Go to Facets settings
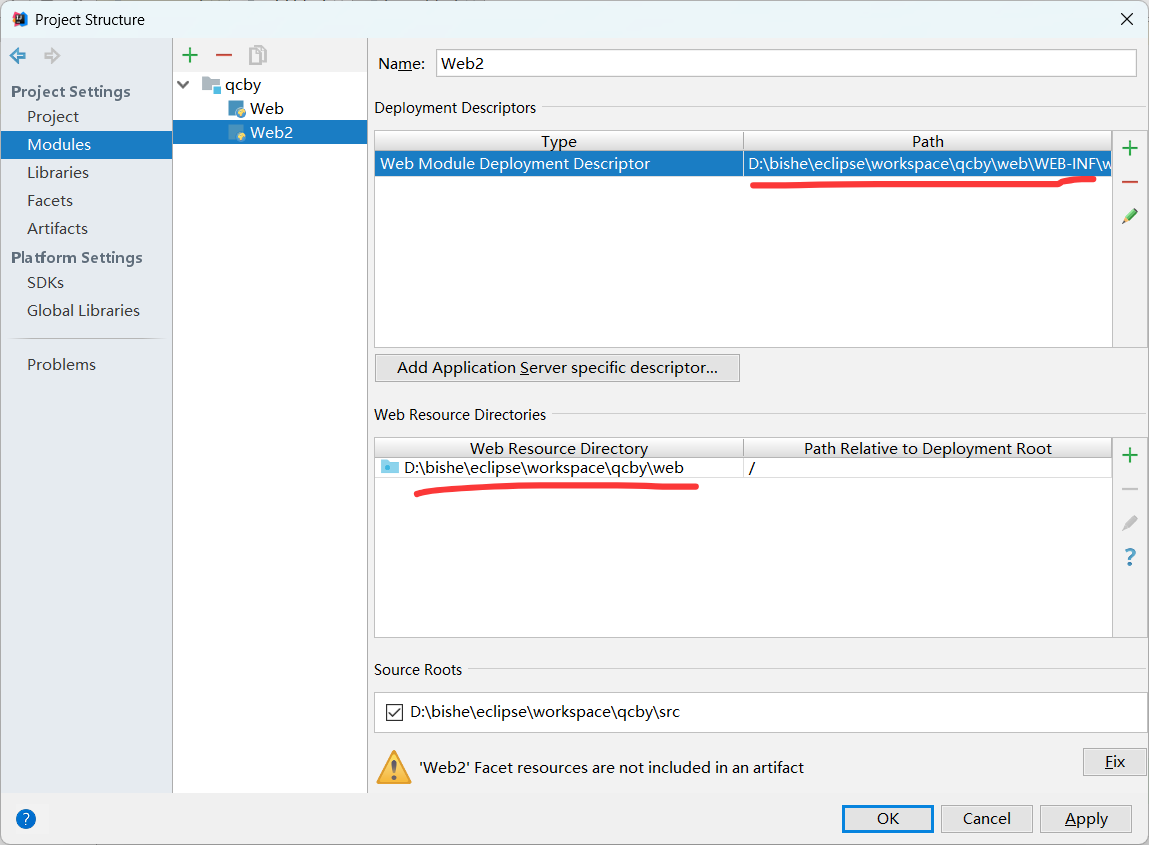1149x845 pixels. (x=50, y=200)
